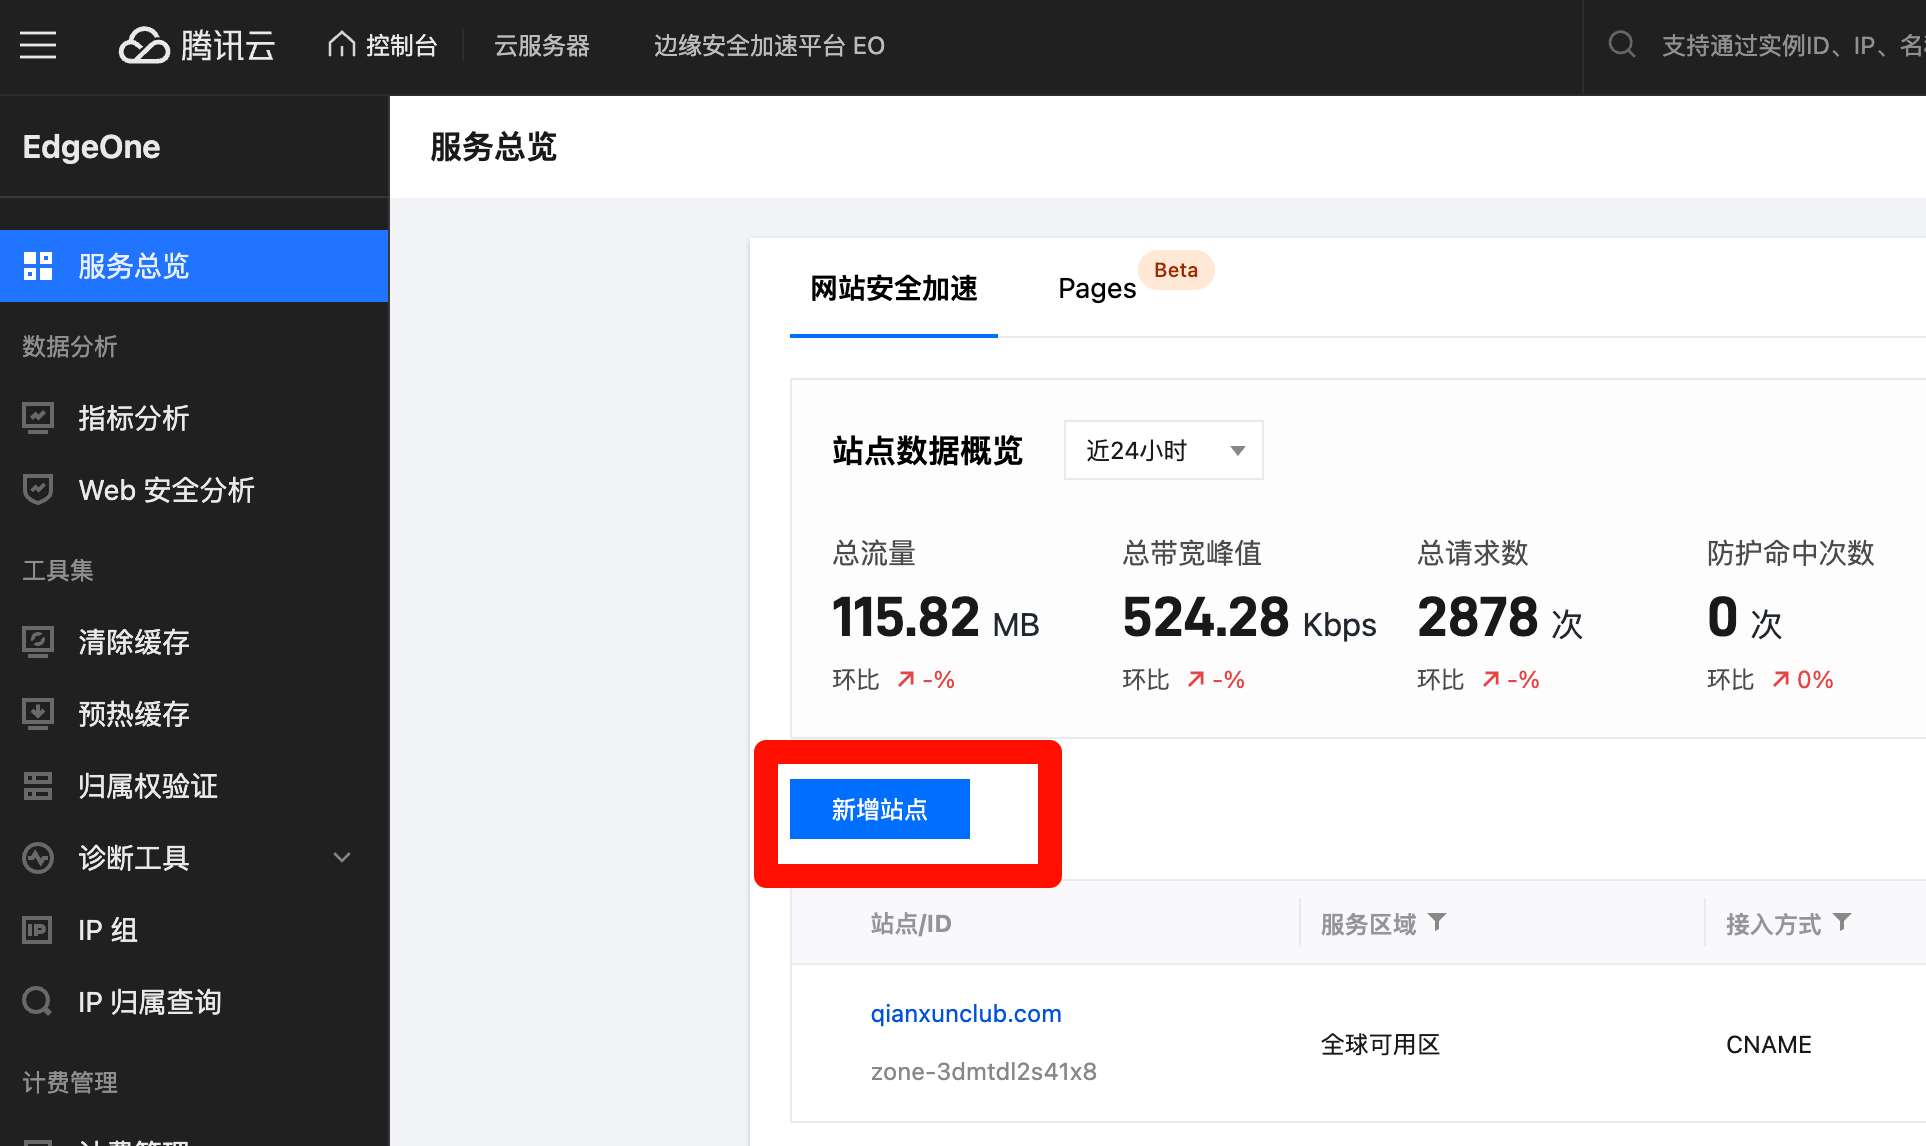Click the 524.28 Kbps bandwidth peak value
The image size is (1926, 1146).
[1249, 617]
